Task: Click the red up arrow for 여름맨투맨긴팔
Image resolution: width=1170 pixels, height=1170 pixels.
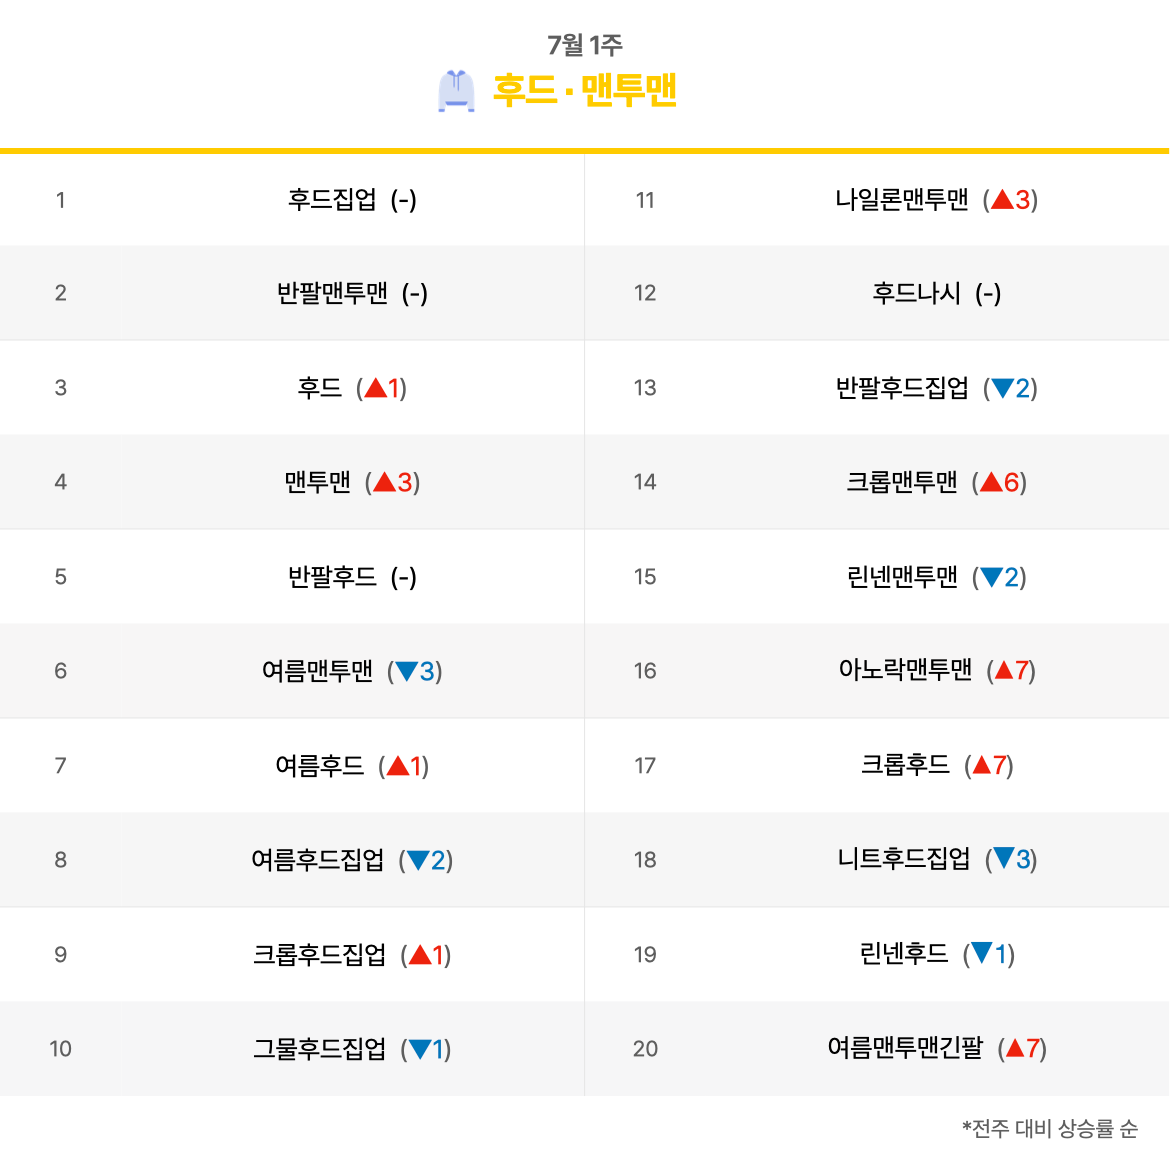Action: [1016, 1048]
